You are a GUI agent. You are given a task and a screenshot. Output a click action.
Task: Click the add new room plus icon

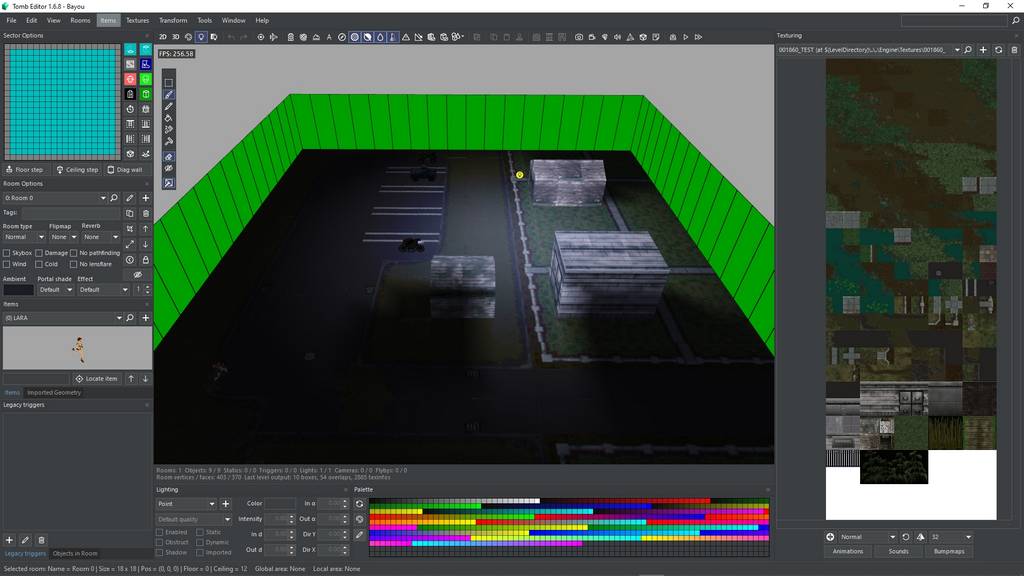pyautogui.click(x=146, y=198)
